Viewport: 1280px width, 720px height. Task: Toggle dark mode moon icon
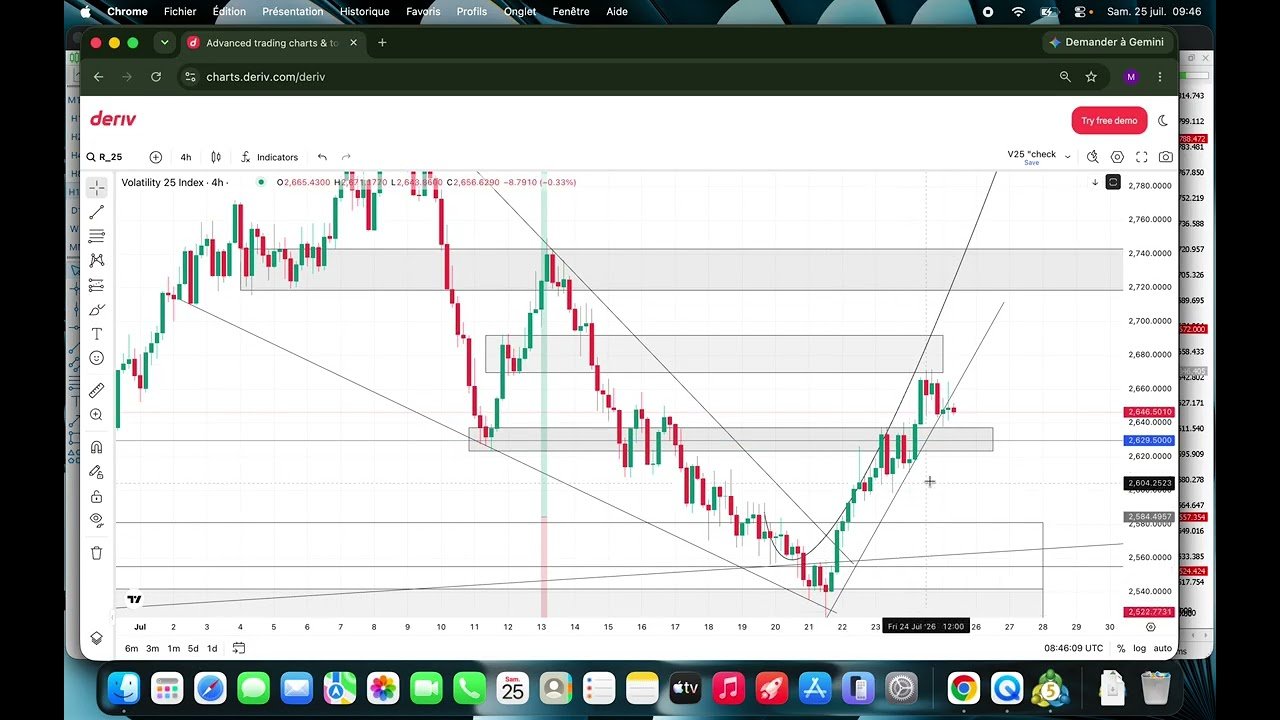click(x=1163, y=120)
